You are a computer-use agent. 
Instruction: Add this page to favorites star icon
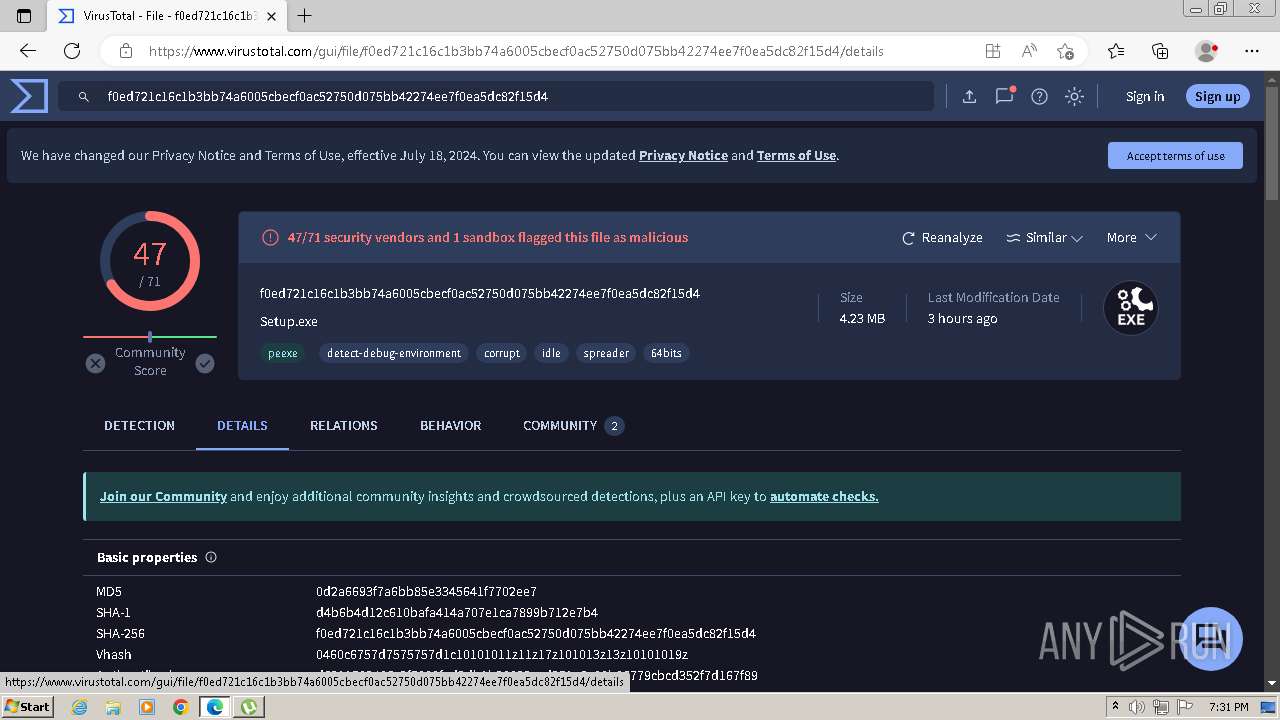click(x=1065, y=51)
